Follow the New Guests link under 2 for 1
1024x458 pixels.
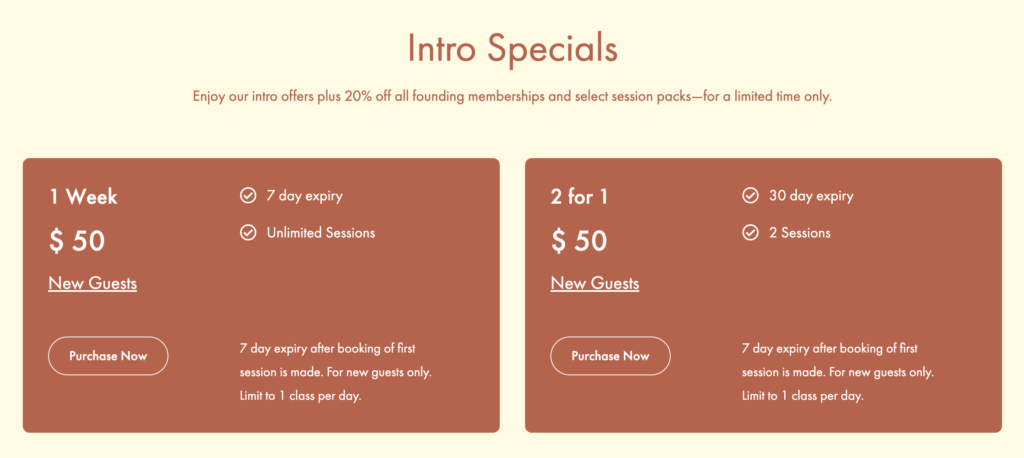coord(595,284)
